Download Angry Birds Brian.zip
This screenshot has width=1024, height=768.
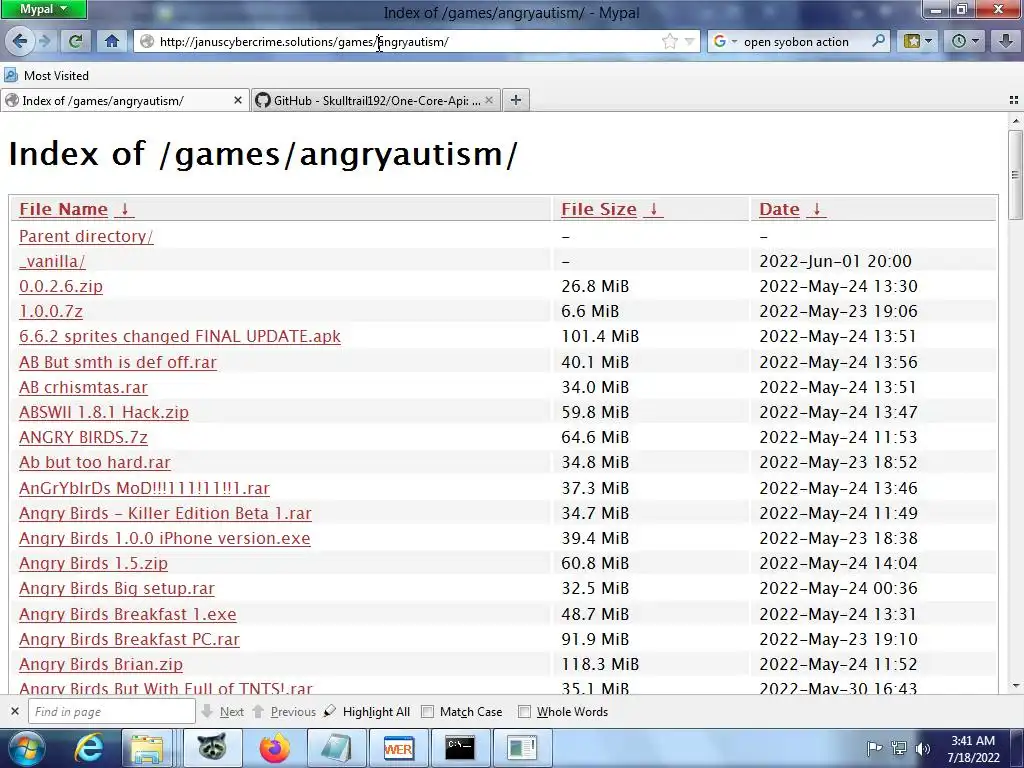101,664
